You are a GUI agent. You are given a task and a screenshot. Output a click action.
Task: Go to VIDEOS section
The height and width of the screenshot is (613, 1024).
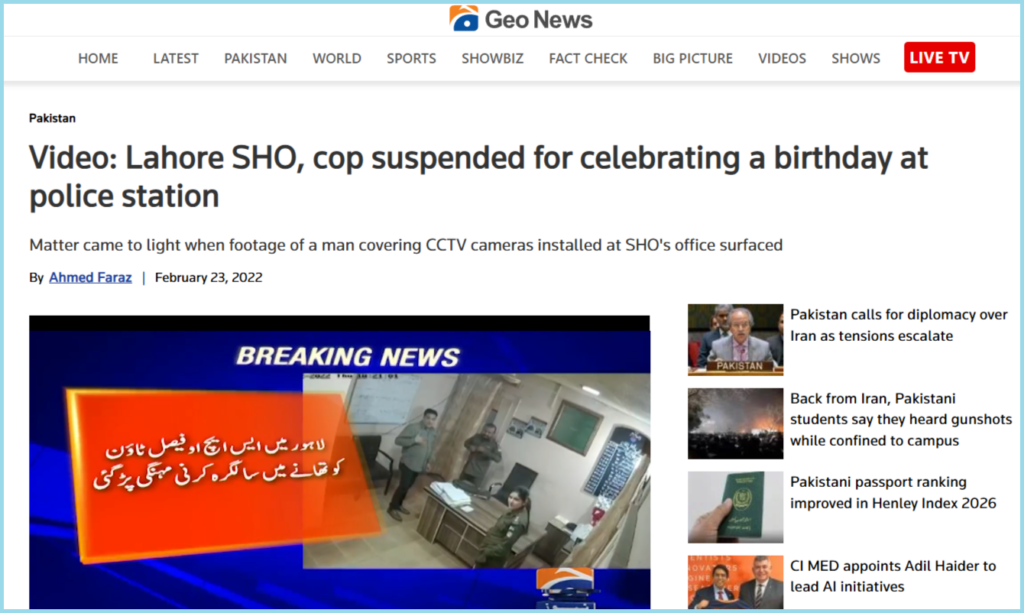782,58
